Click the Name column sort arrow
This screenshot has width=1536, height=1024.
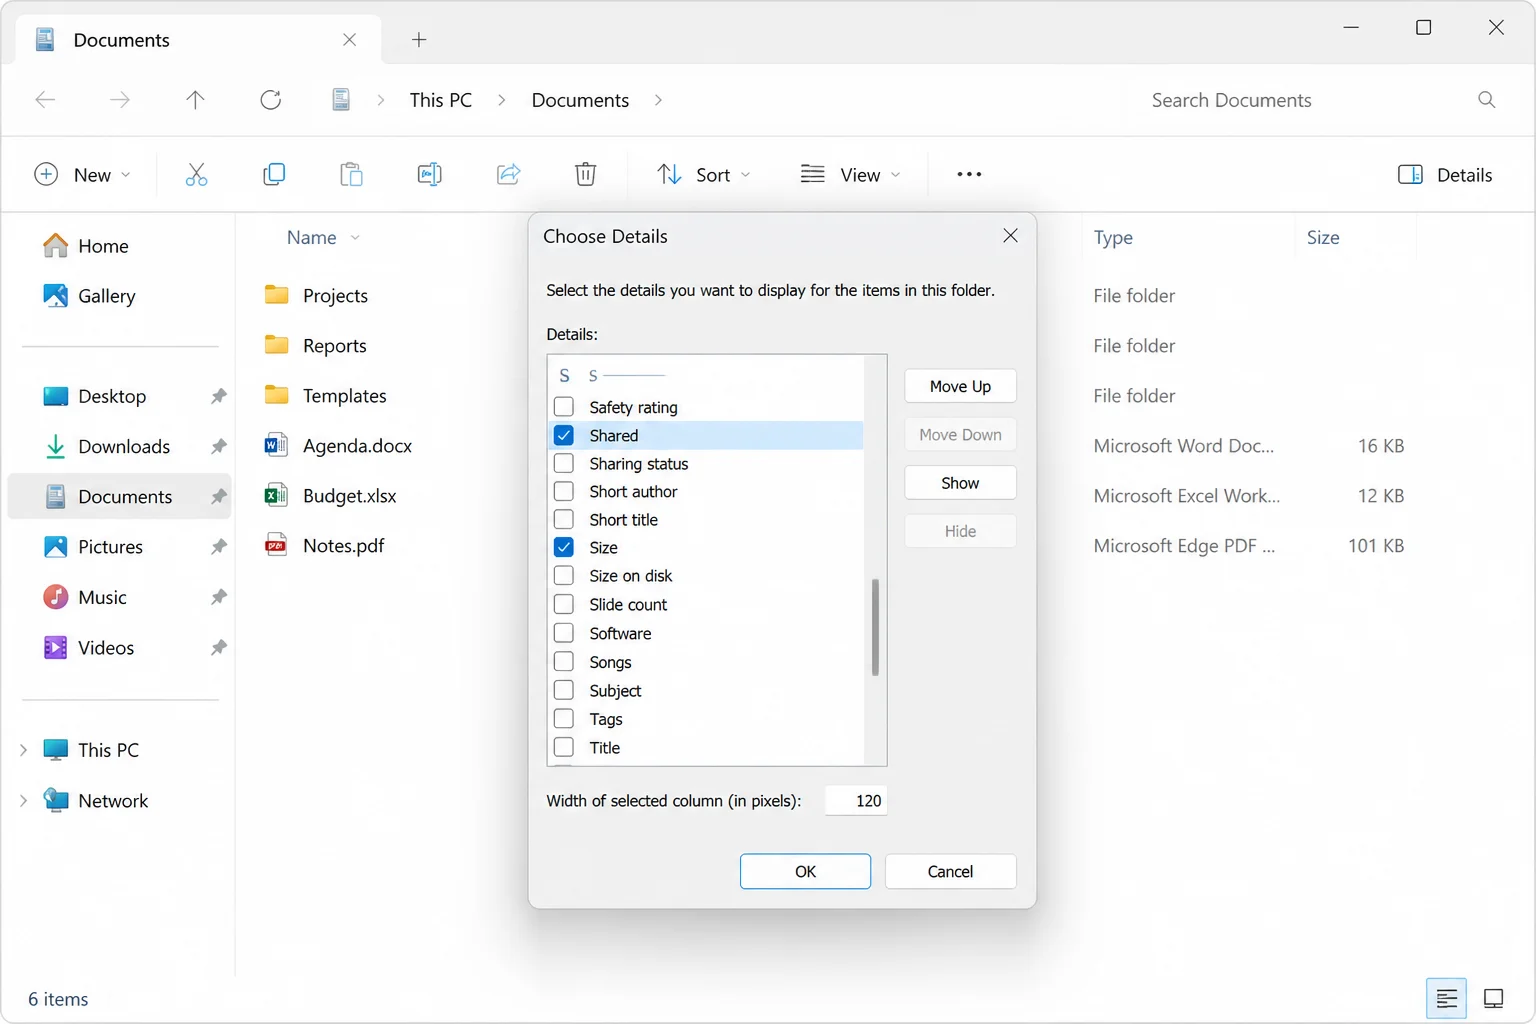[355, 238]
